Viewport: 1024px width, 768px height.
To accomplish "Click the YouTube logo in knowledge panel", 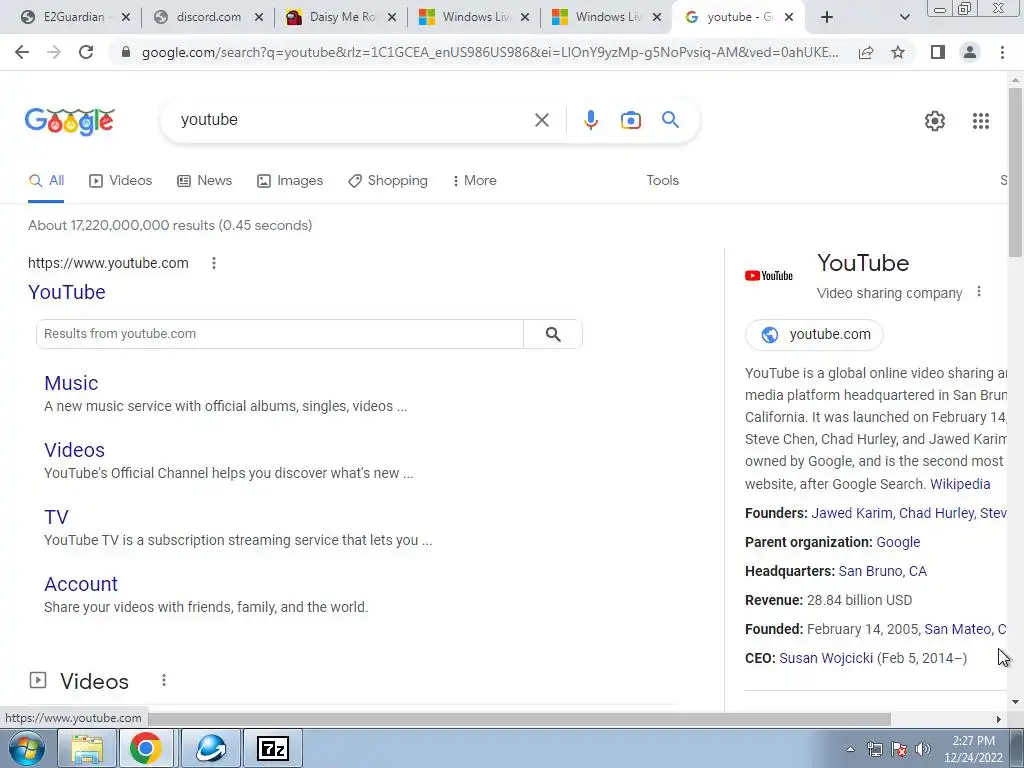I will point(769,276).
